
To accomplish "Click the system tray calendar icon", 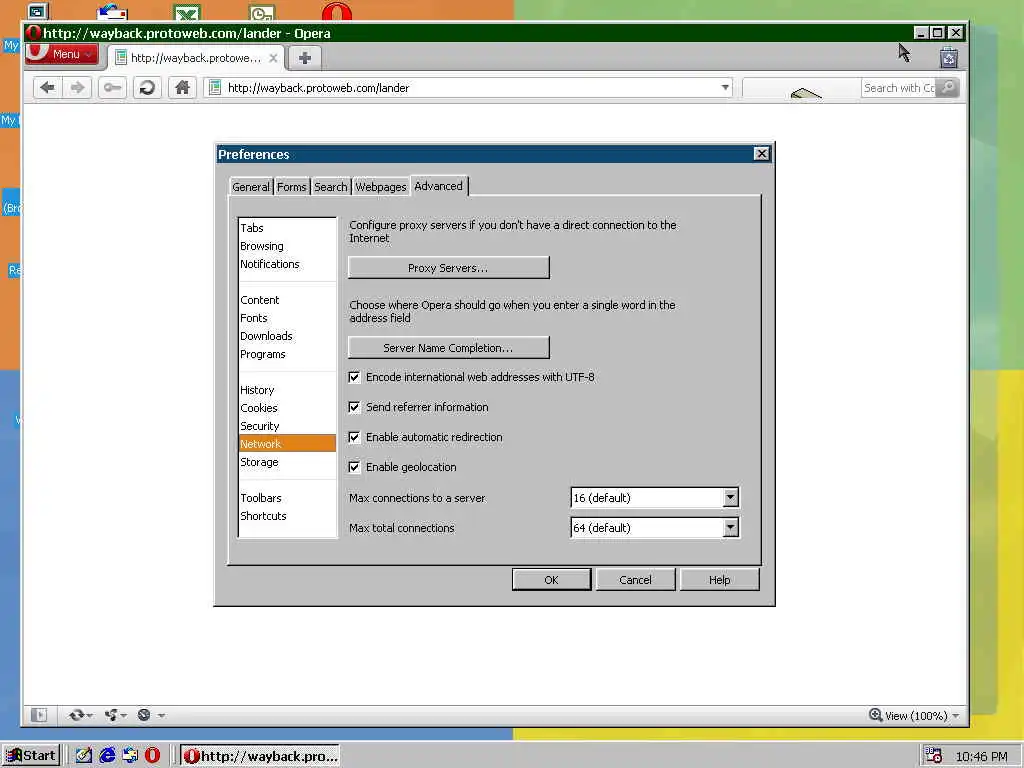I will pos(933,756).
